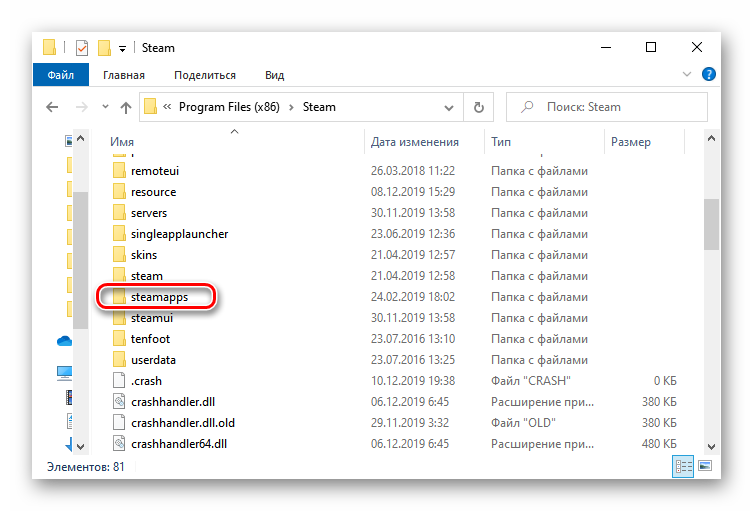This screenshot has width=753, height=511.
Task: Select the .crash file
Action: (x=146, y=381)
